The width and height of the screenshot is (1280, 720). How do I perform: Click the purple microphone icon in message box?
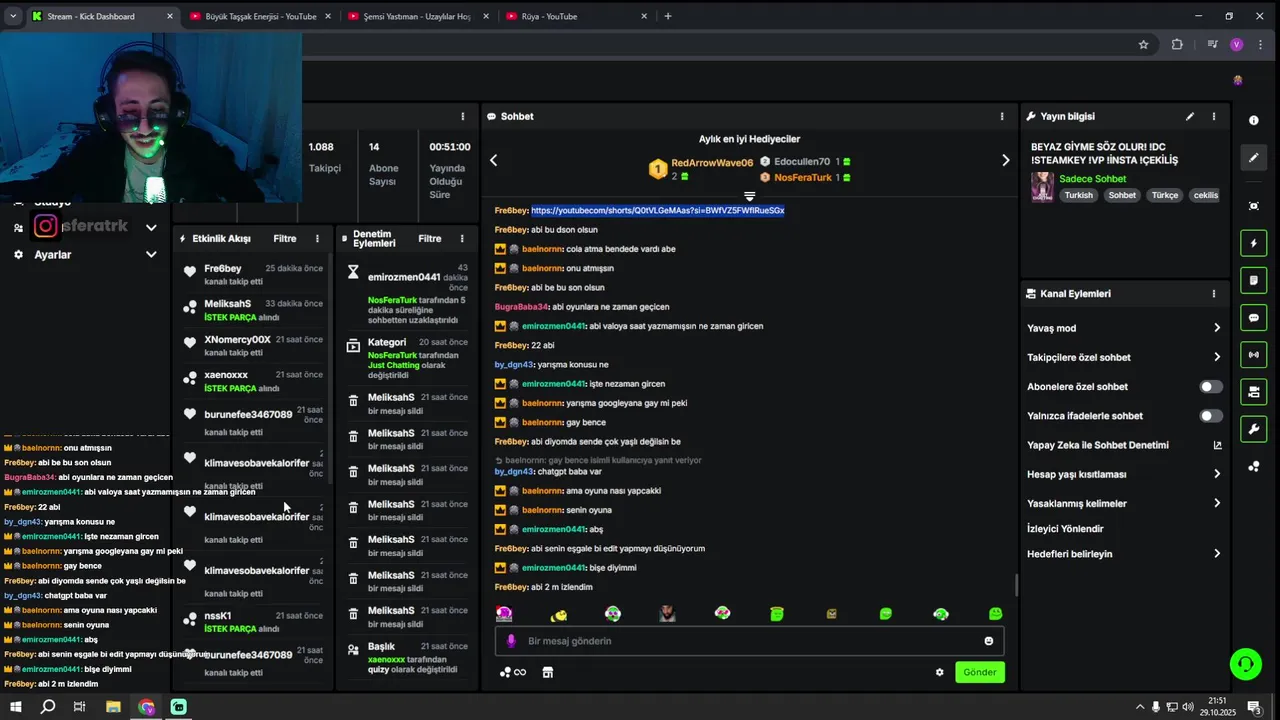click(511, 641)
